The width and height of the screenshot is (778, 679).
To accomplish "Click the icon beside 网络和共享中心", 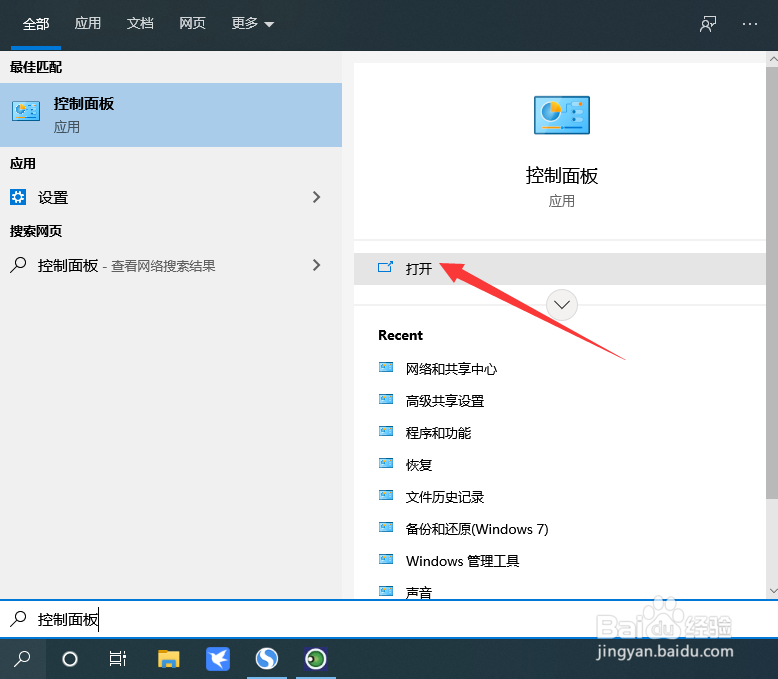I will [386, 367].
